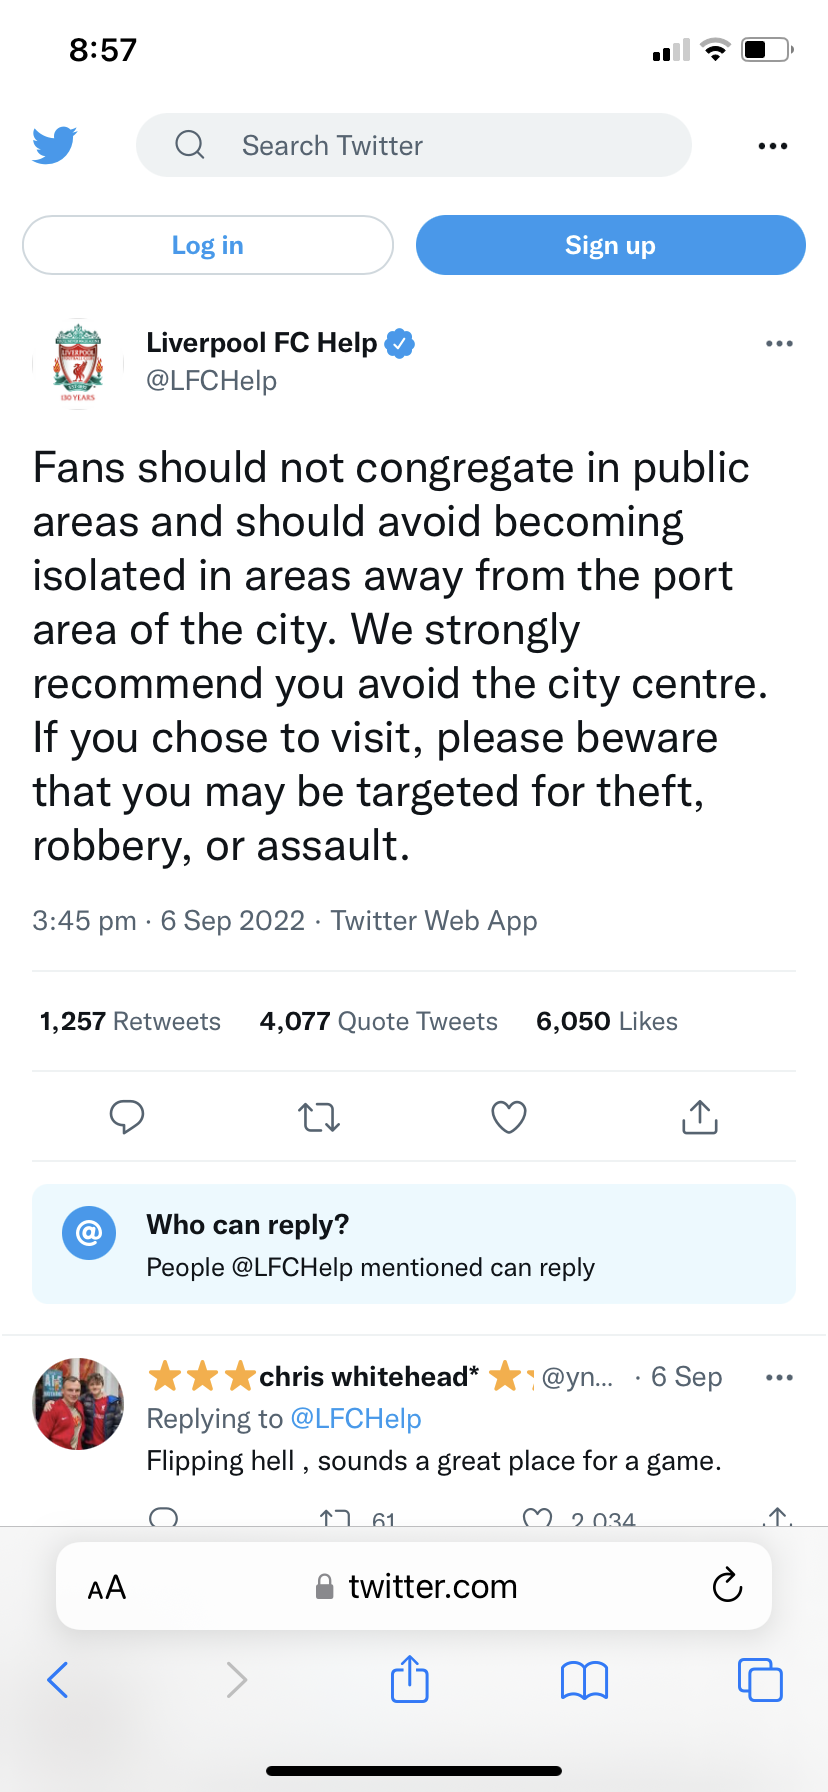View the 4,077 Quote Tweets
The width and height of the screenshot is (828, 1792).
point(378,1021)
